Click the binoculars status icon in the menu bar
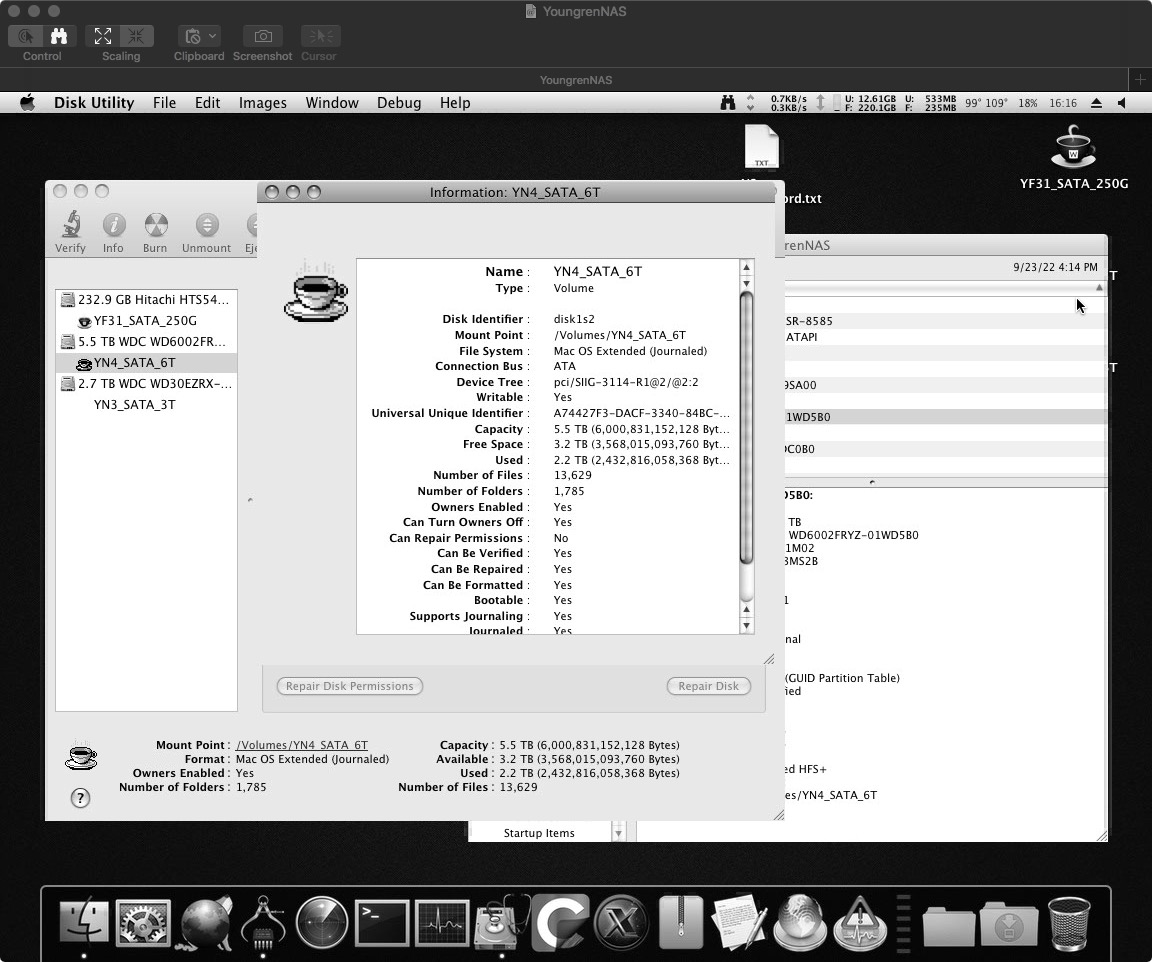The width and height of the screenshot is (1152, 962). click(x=727, y=103)
